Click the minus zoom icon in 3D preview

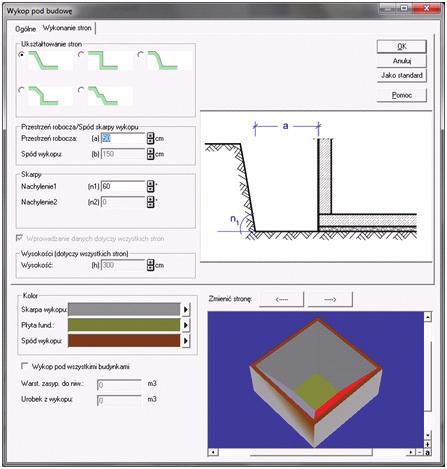click(x=420, y=452)
